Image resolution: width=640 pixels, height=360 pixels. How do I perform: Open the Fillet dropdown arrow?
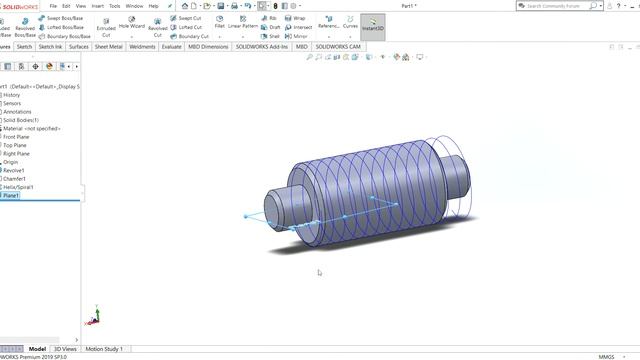coord(220,37)
